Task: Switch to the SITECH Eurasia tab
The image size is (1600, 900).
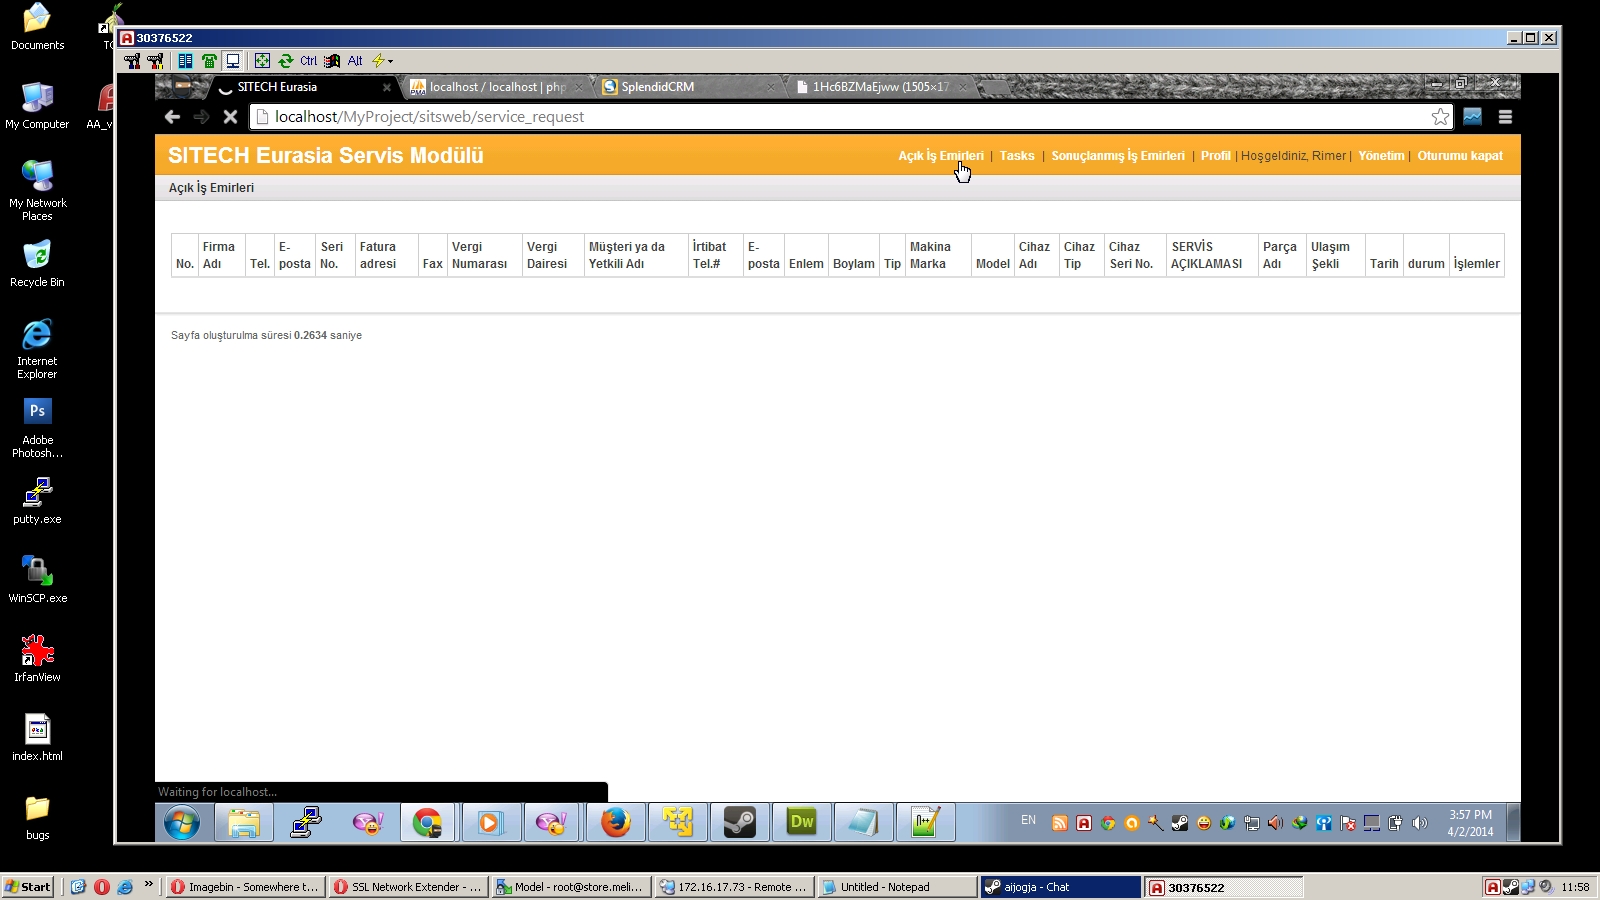Action: point(300,87)
